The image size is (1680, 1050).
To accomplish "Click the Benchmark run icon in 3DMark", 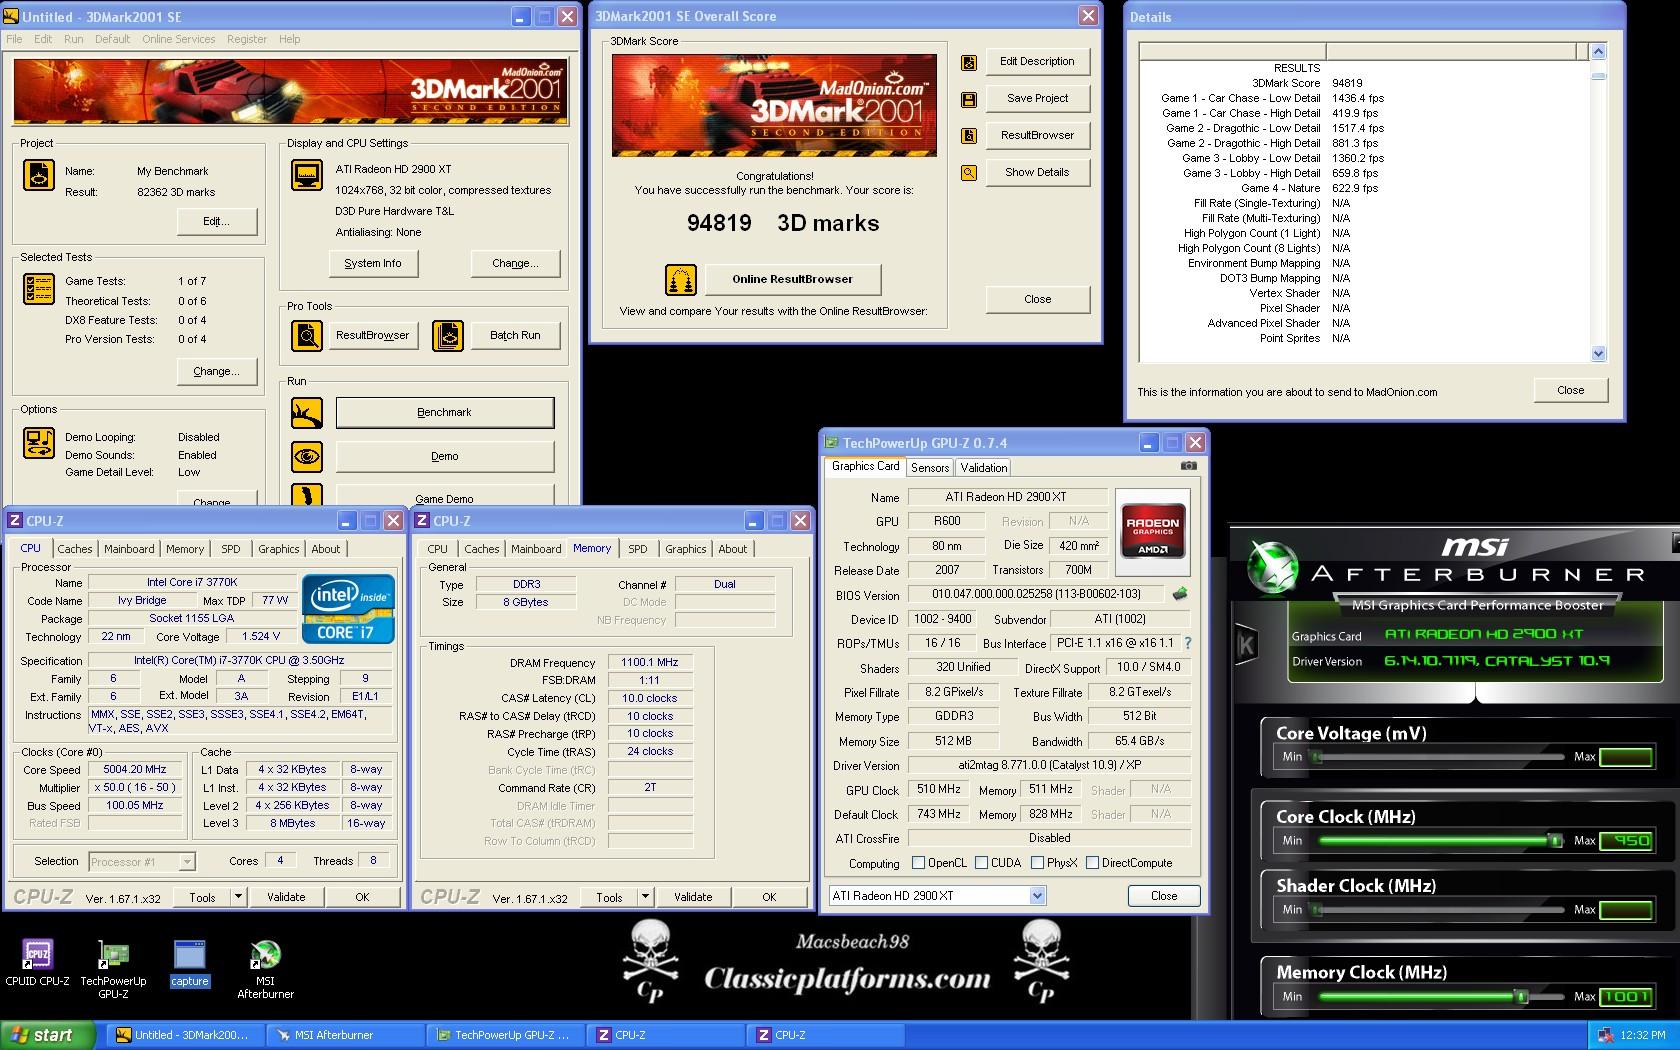I will pyautogui.click(x=307, y=412).
